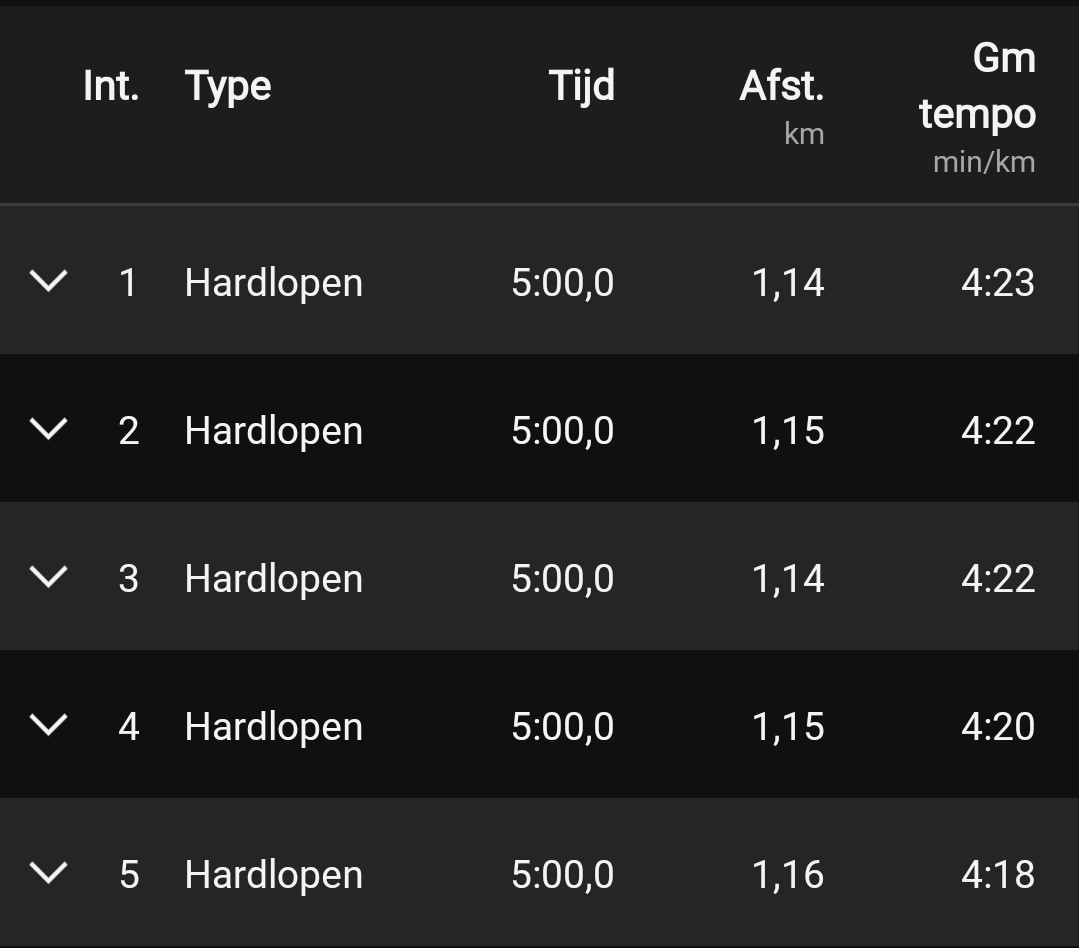Expand interval 1 row chevron

point(48,281)
